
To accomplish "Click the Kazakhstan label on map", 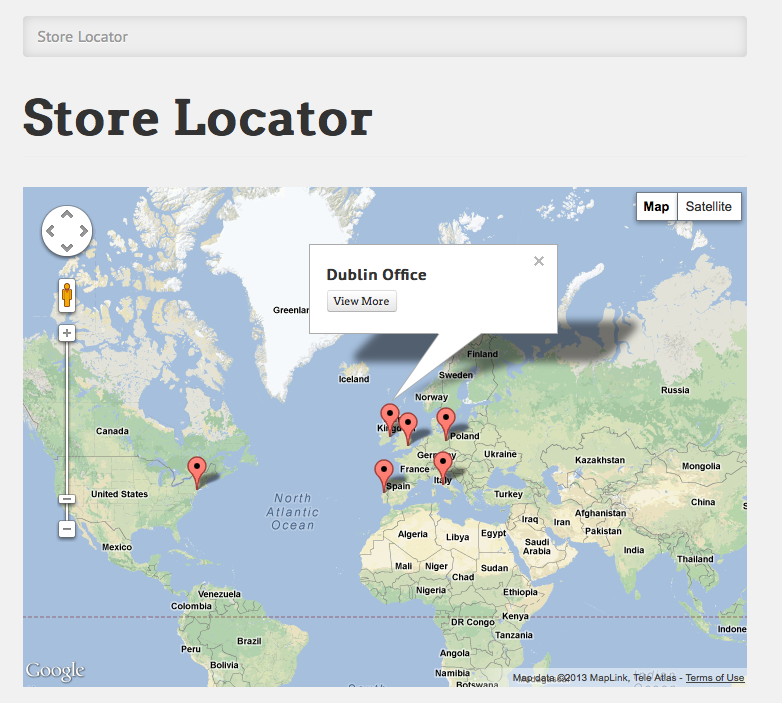I will click(x=600, y=460).
